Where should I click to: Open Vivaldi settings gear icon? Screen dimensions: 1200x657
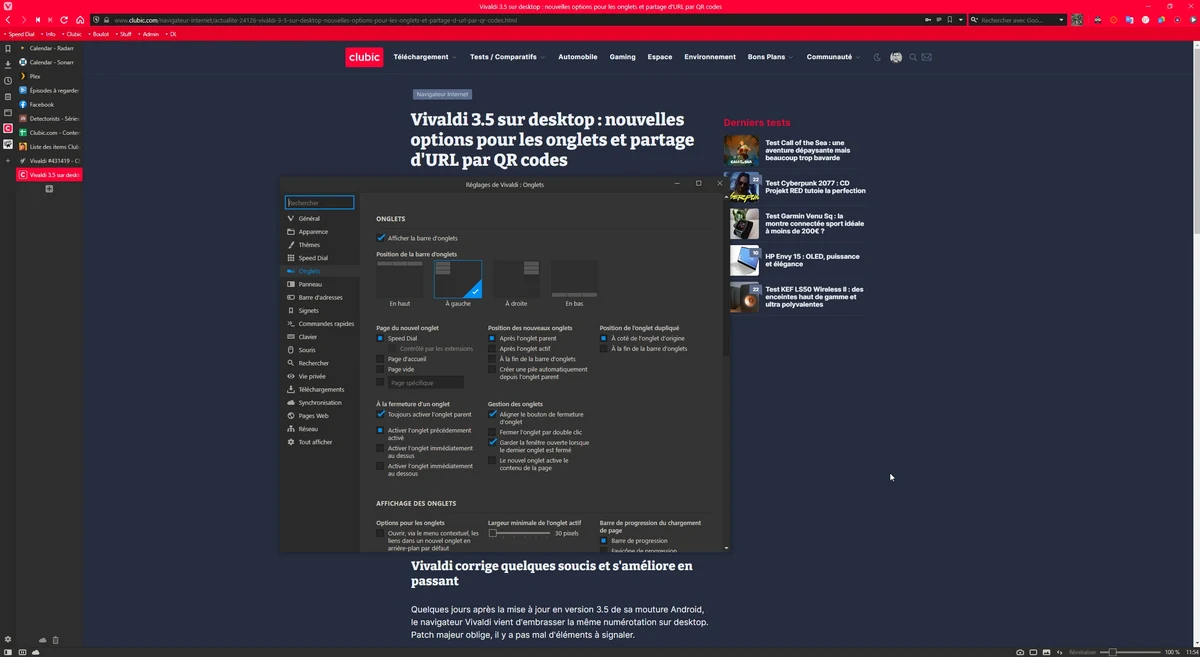tap(8, 640)
